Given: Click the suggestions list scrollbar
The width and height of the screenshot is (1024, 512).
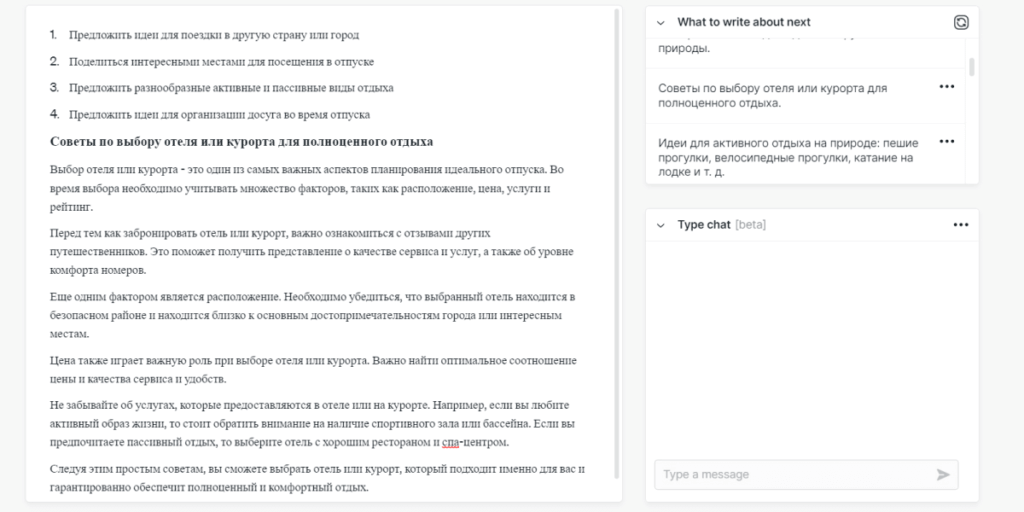Looking at the screenshot, I should [972, 68].
